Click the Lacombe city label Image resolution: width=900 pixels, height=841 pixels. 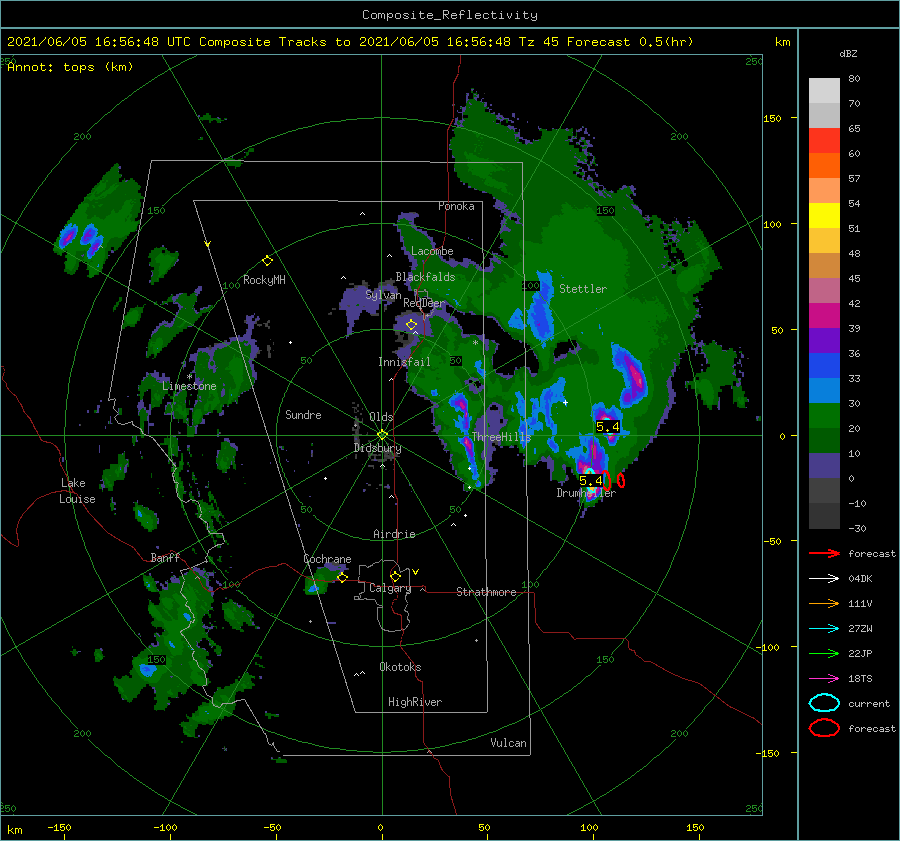[x=432, y=251]
